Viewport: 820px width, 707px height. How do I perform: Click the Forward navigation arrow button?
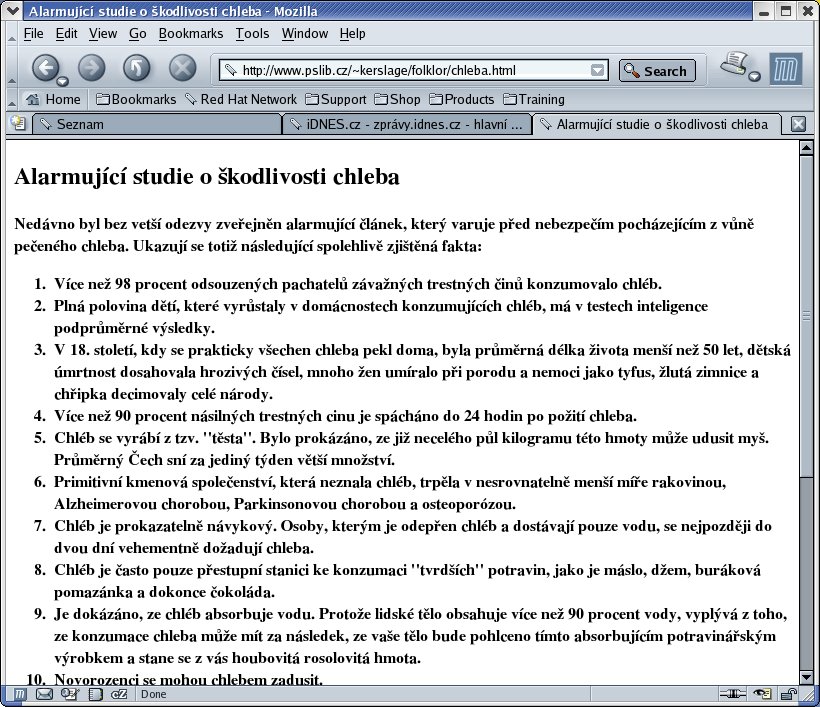pyautogui.click(x=92, y=68)
